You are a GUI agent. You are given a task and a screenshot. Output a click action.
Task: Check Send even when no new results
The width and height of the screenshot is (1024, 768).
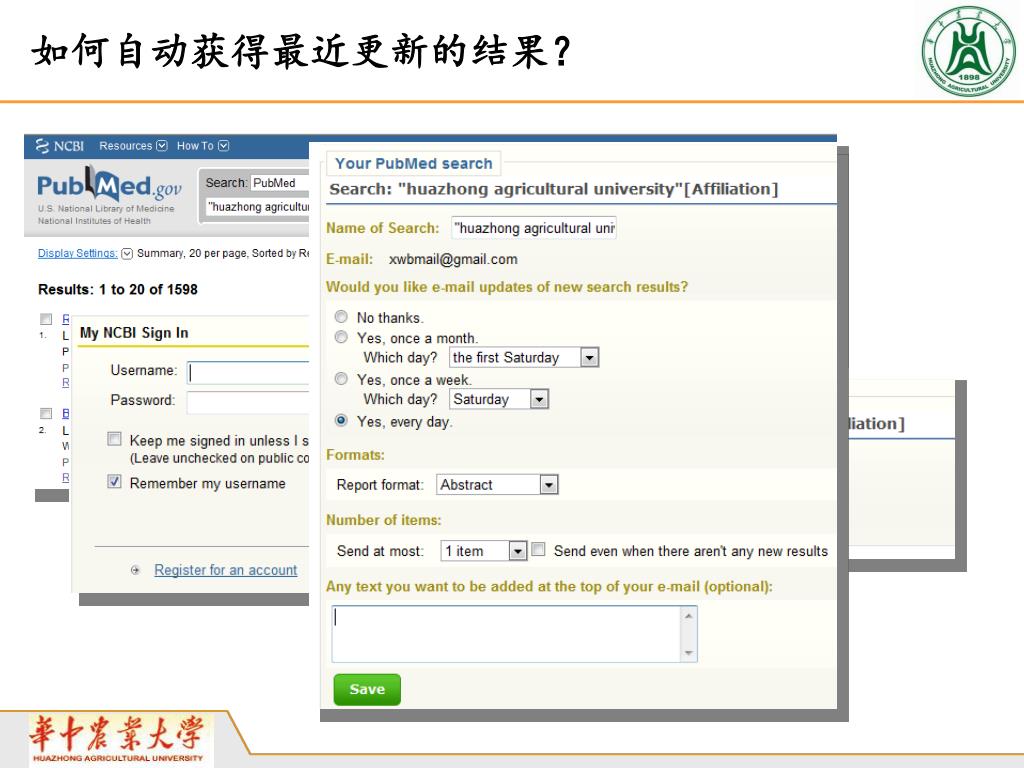click(538, 549)
